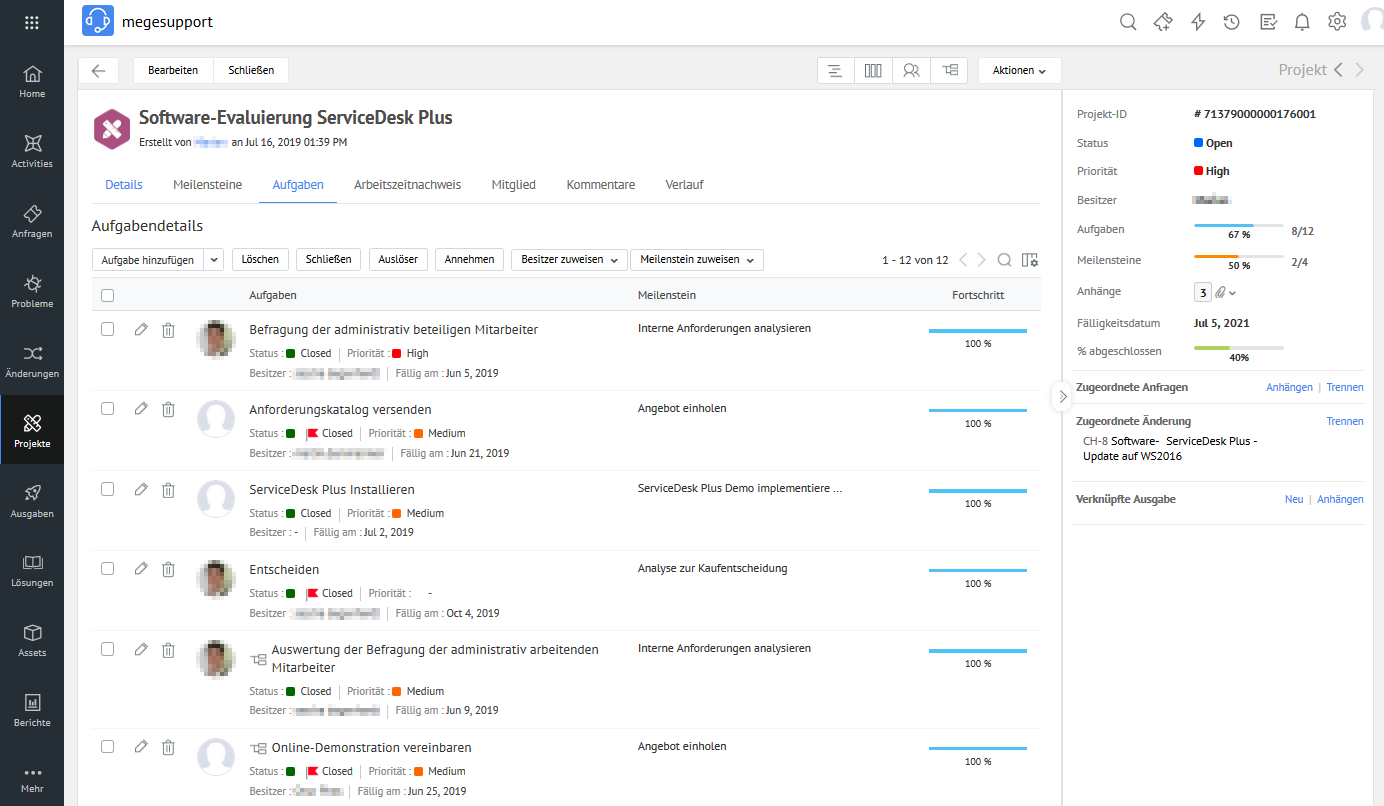The height and width of the screenshot is (806, 1384).
Task: Click Meilensteine 50 % progress bar
Action: click(1239, 257)
